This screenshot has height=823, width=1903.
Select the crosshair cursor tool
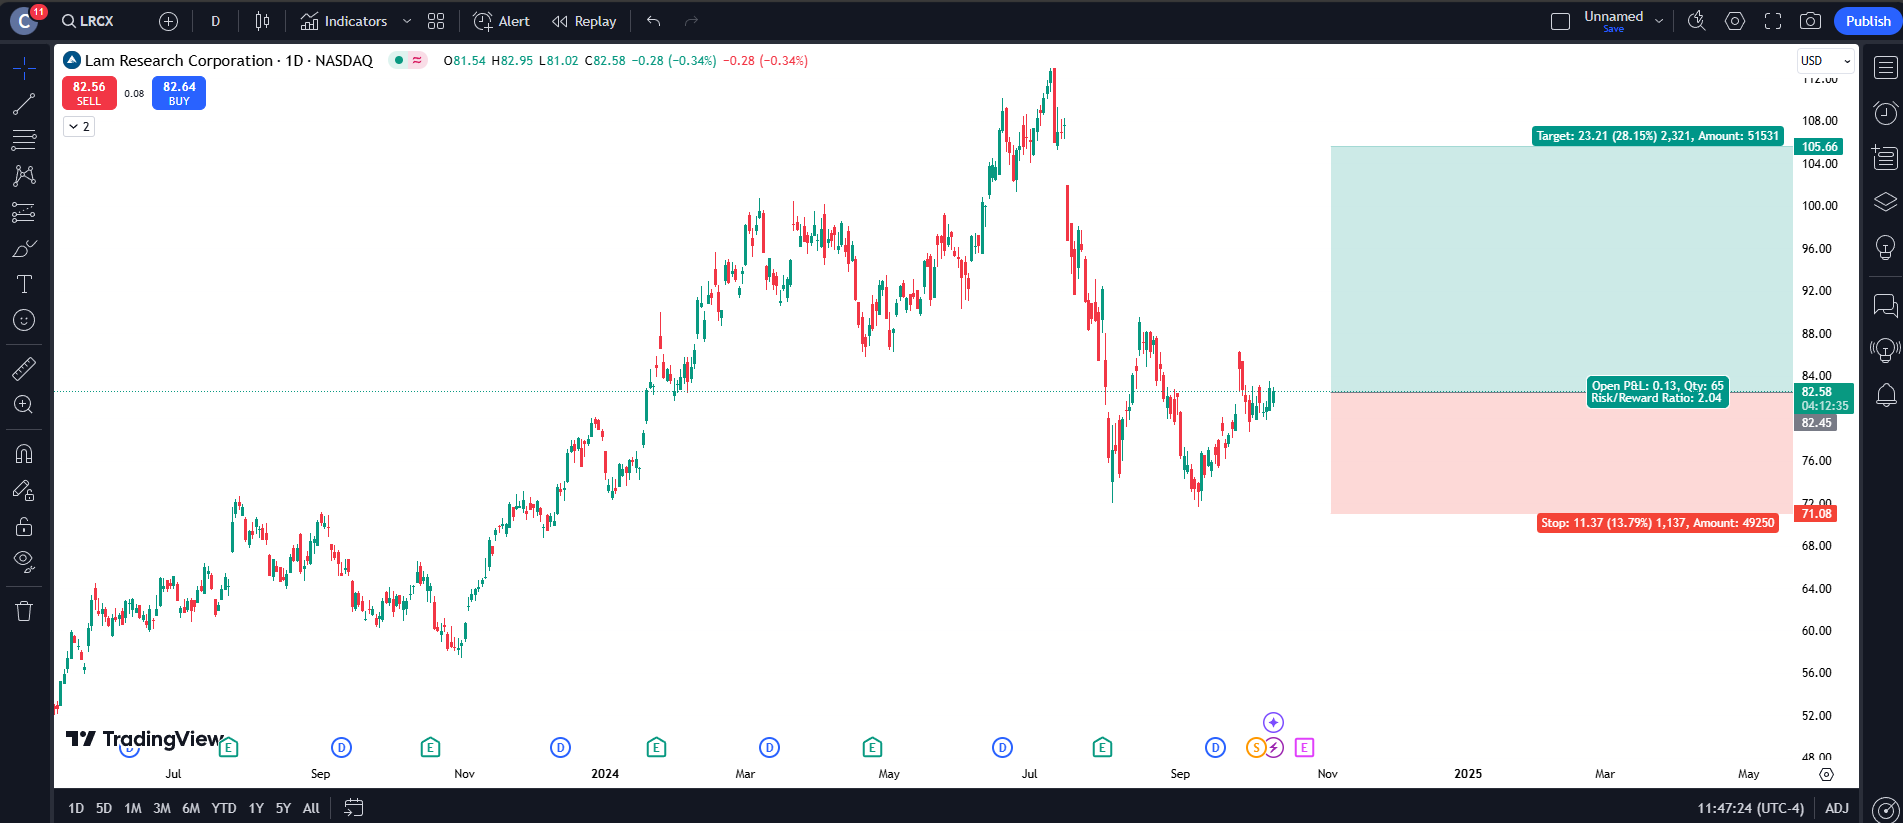(24, 68)
